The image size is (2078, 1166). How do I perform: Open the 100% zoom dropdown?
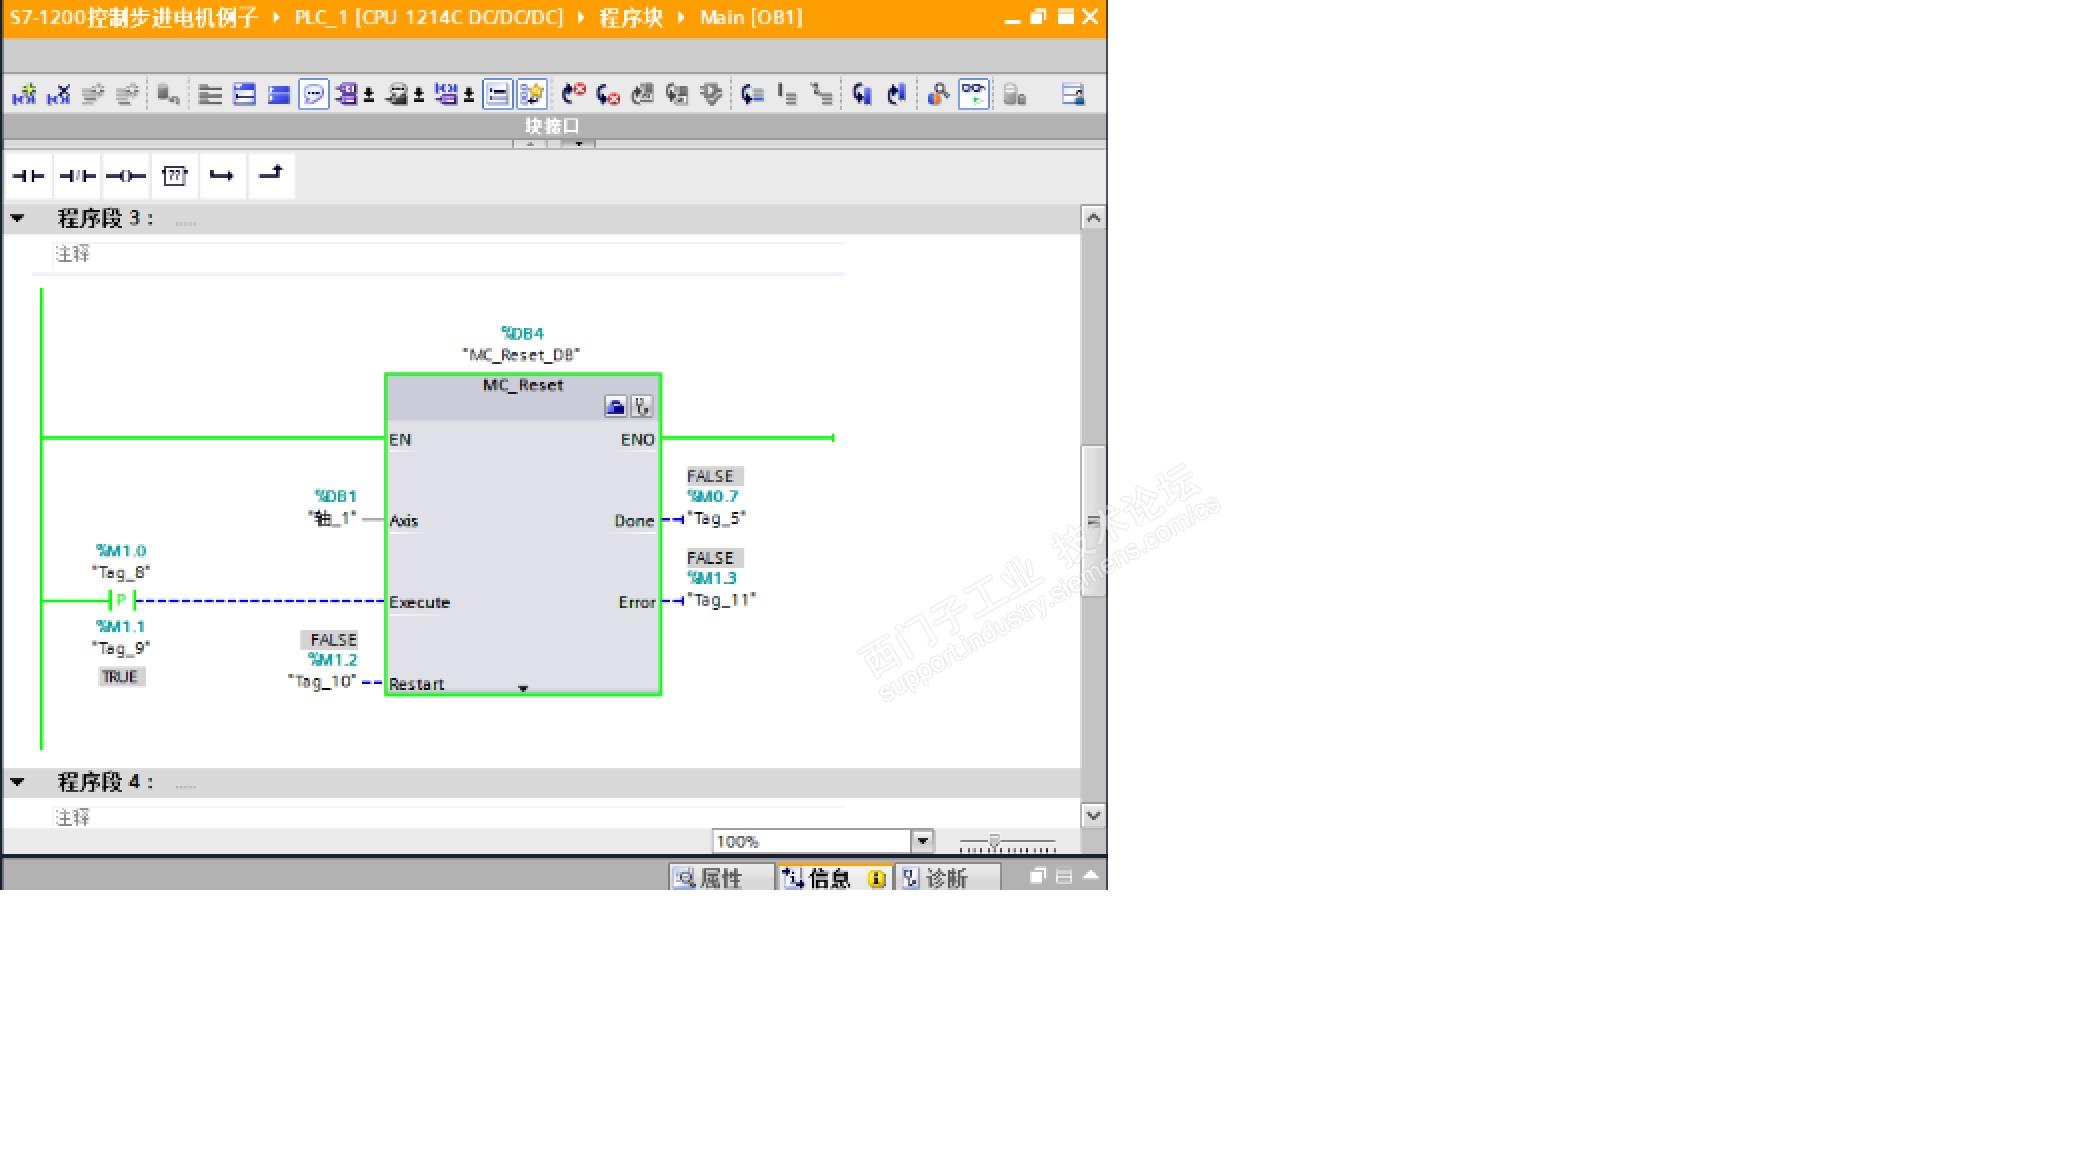(x=922, y=841)
